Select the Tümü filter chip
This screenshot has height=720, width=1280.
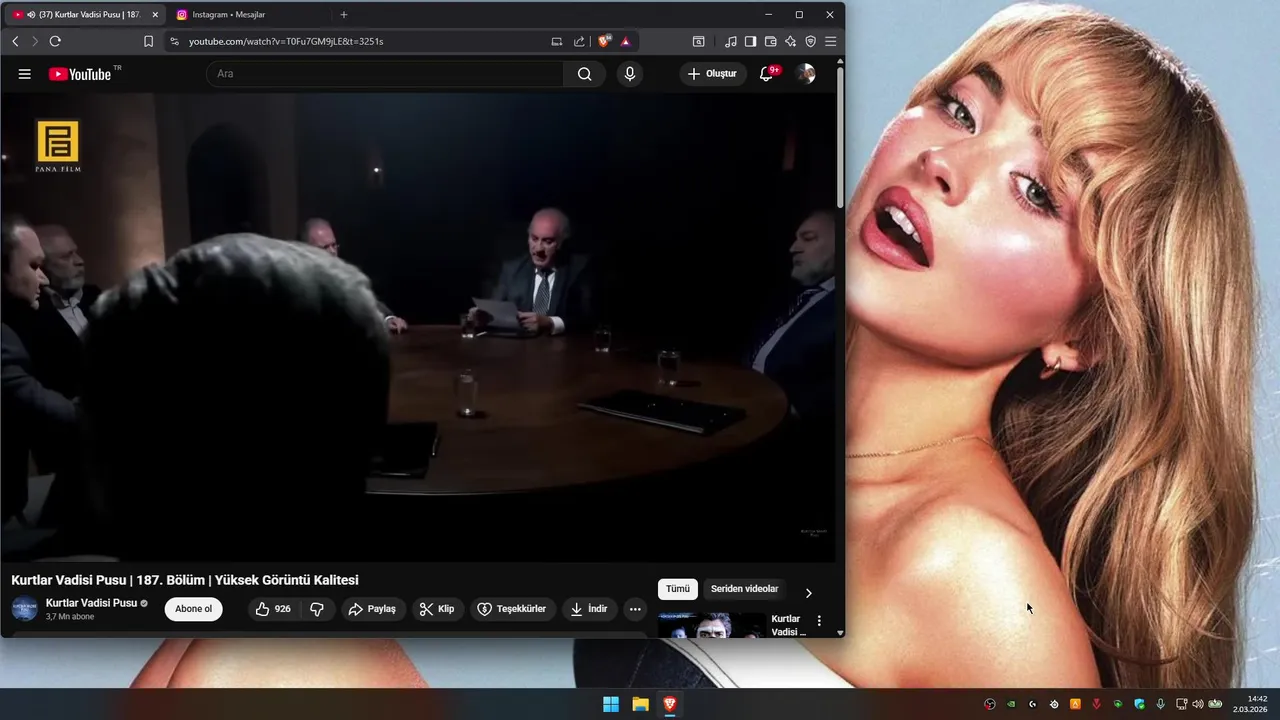[x=678, y=589]
